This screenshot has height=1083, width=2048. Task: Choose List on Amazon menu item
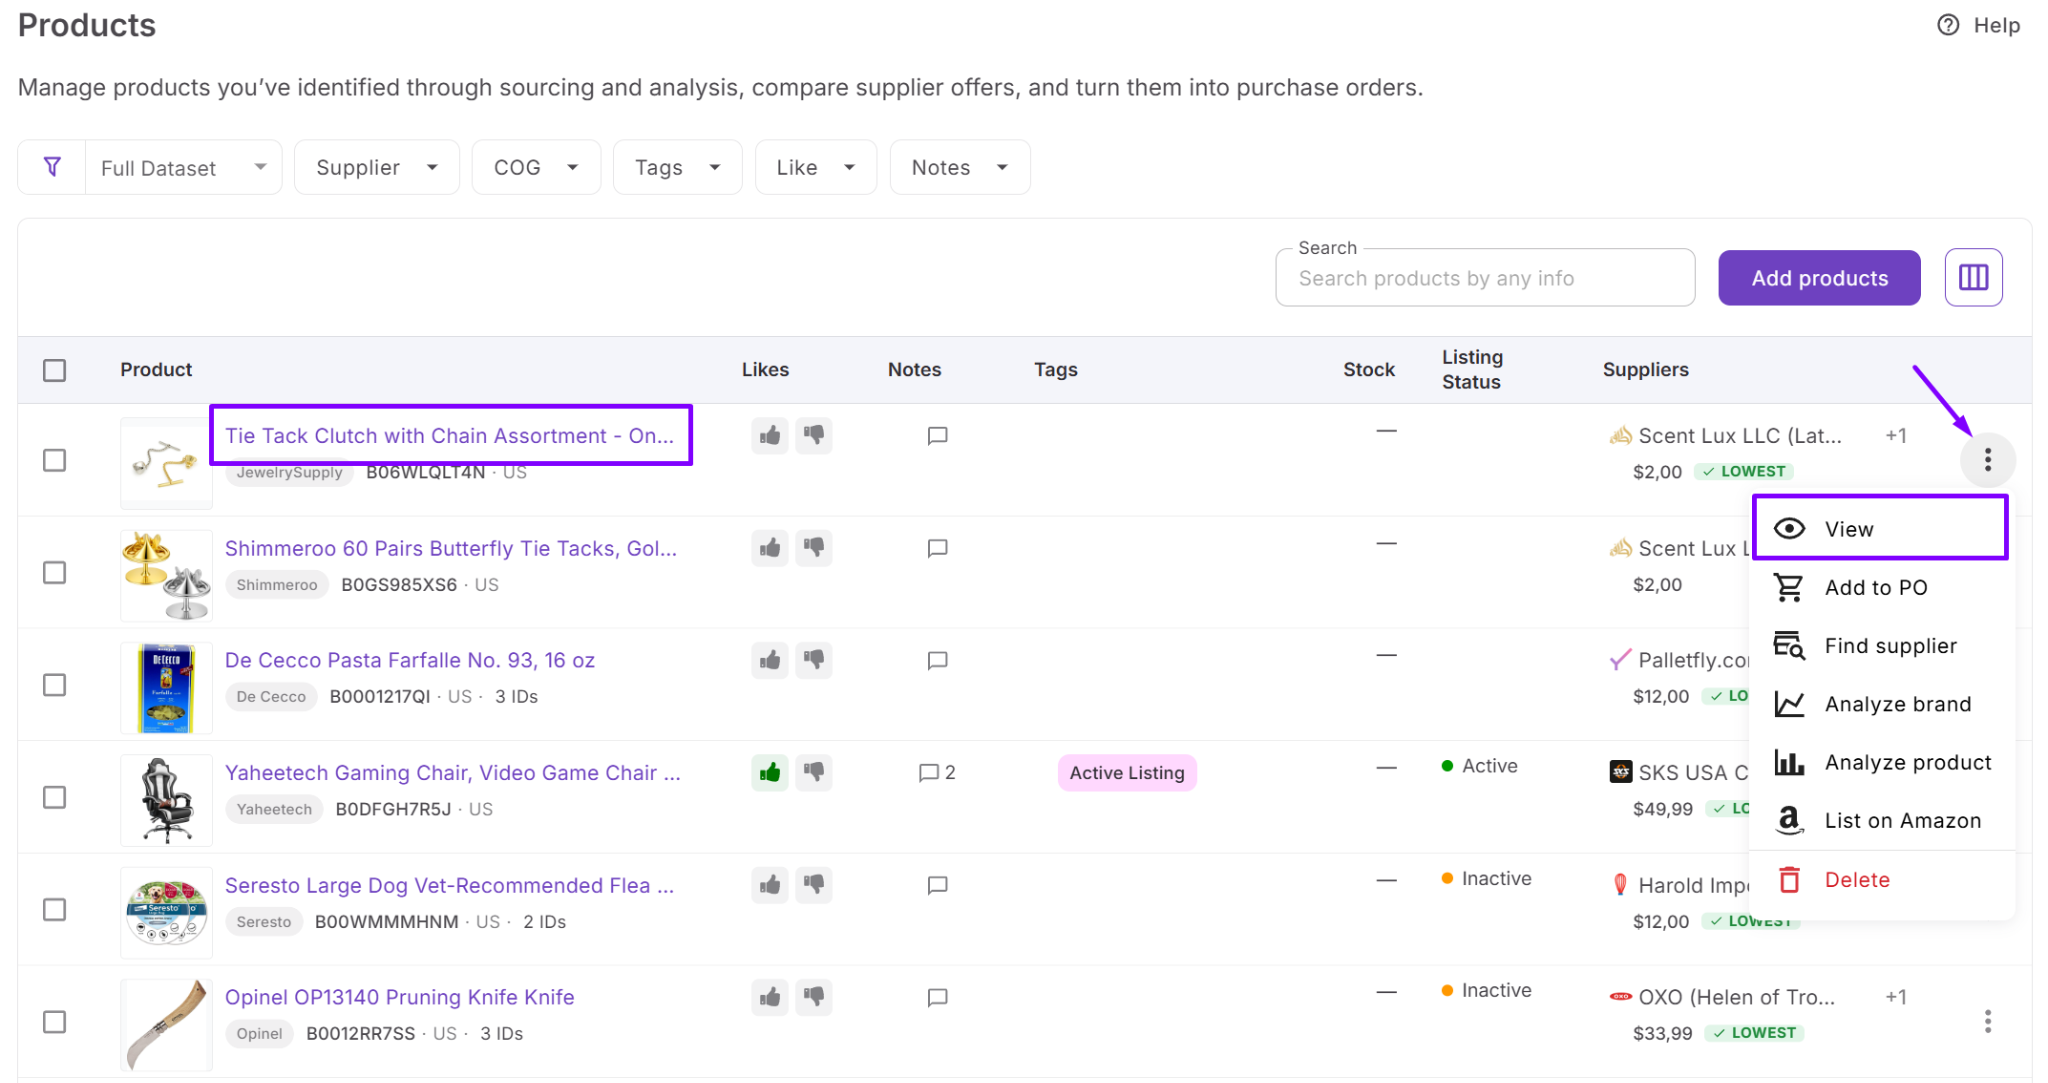1880,820
